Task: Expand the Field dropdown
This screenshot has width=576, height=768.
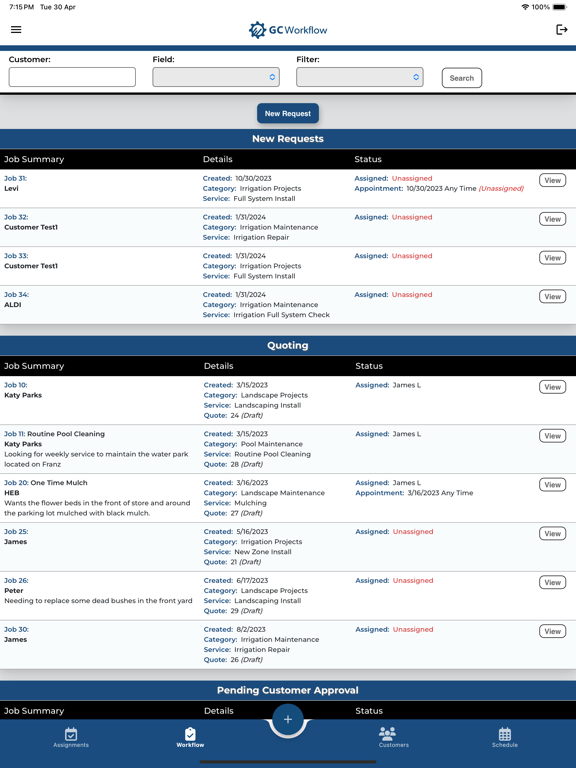Action: 216,77
